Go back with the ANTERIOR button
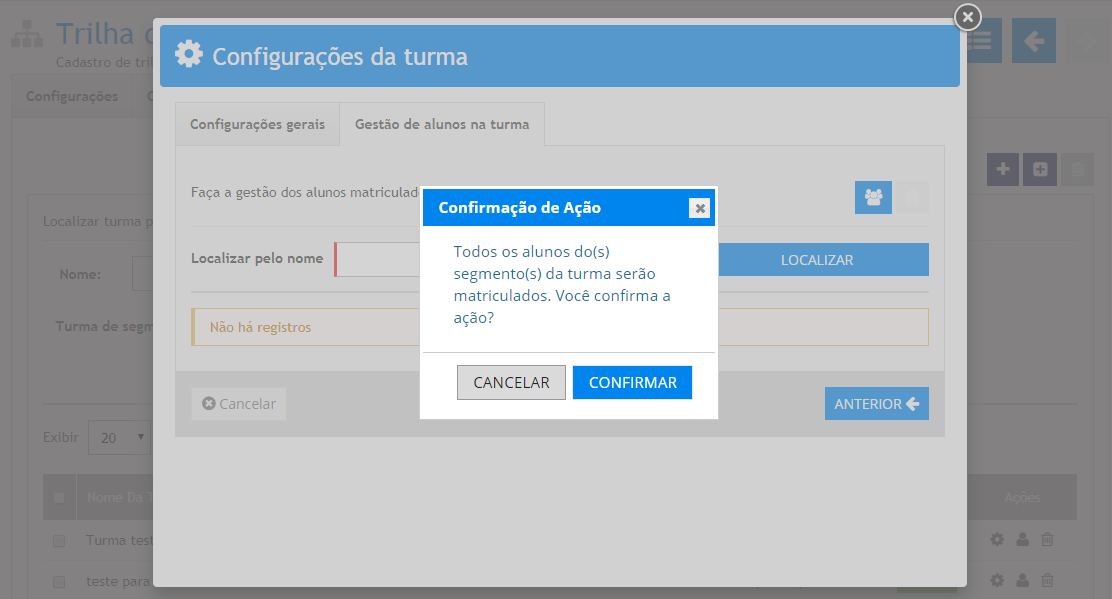 [876, 404]
